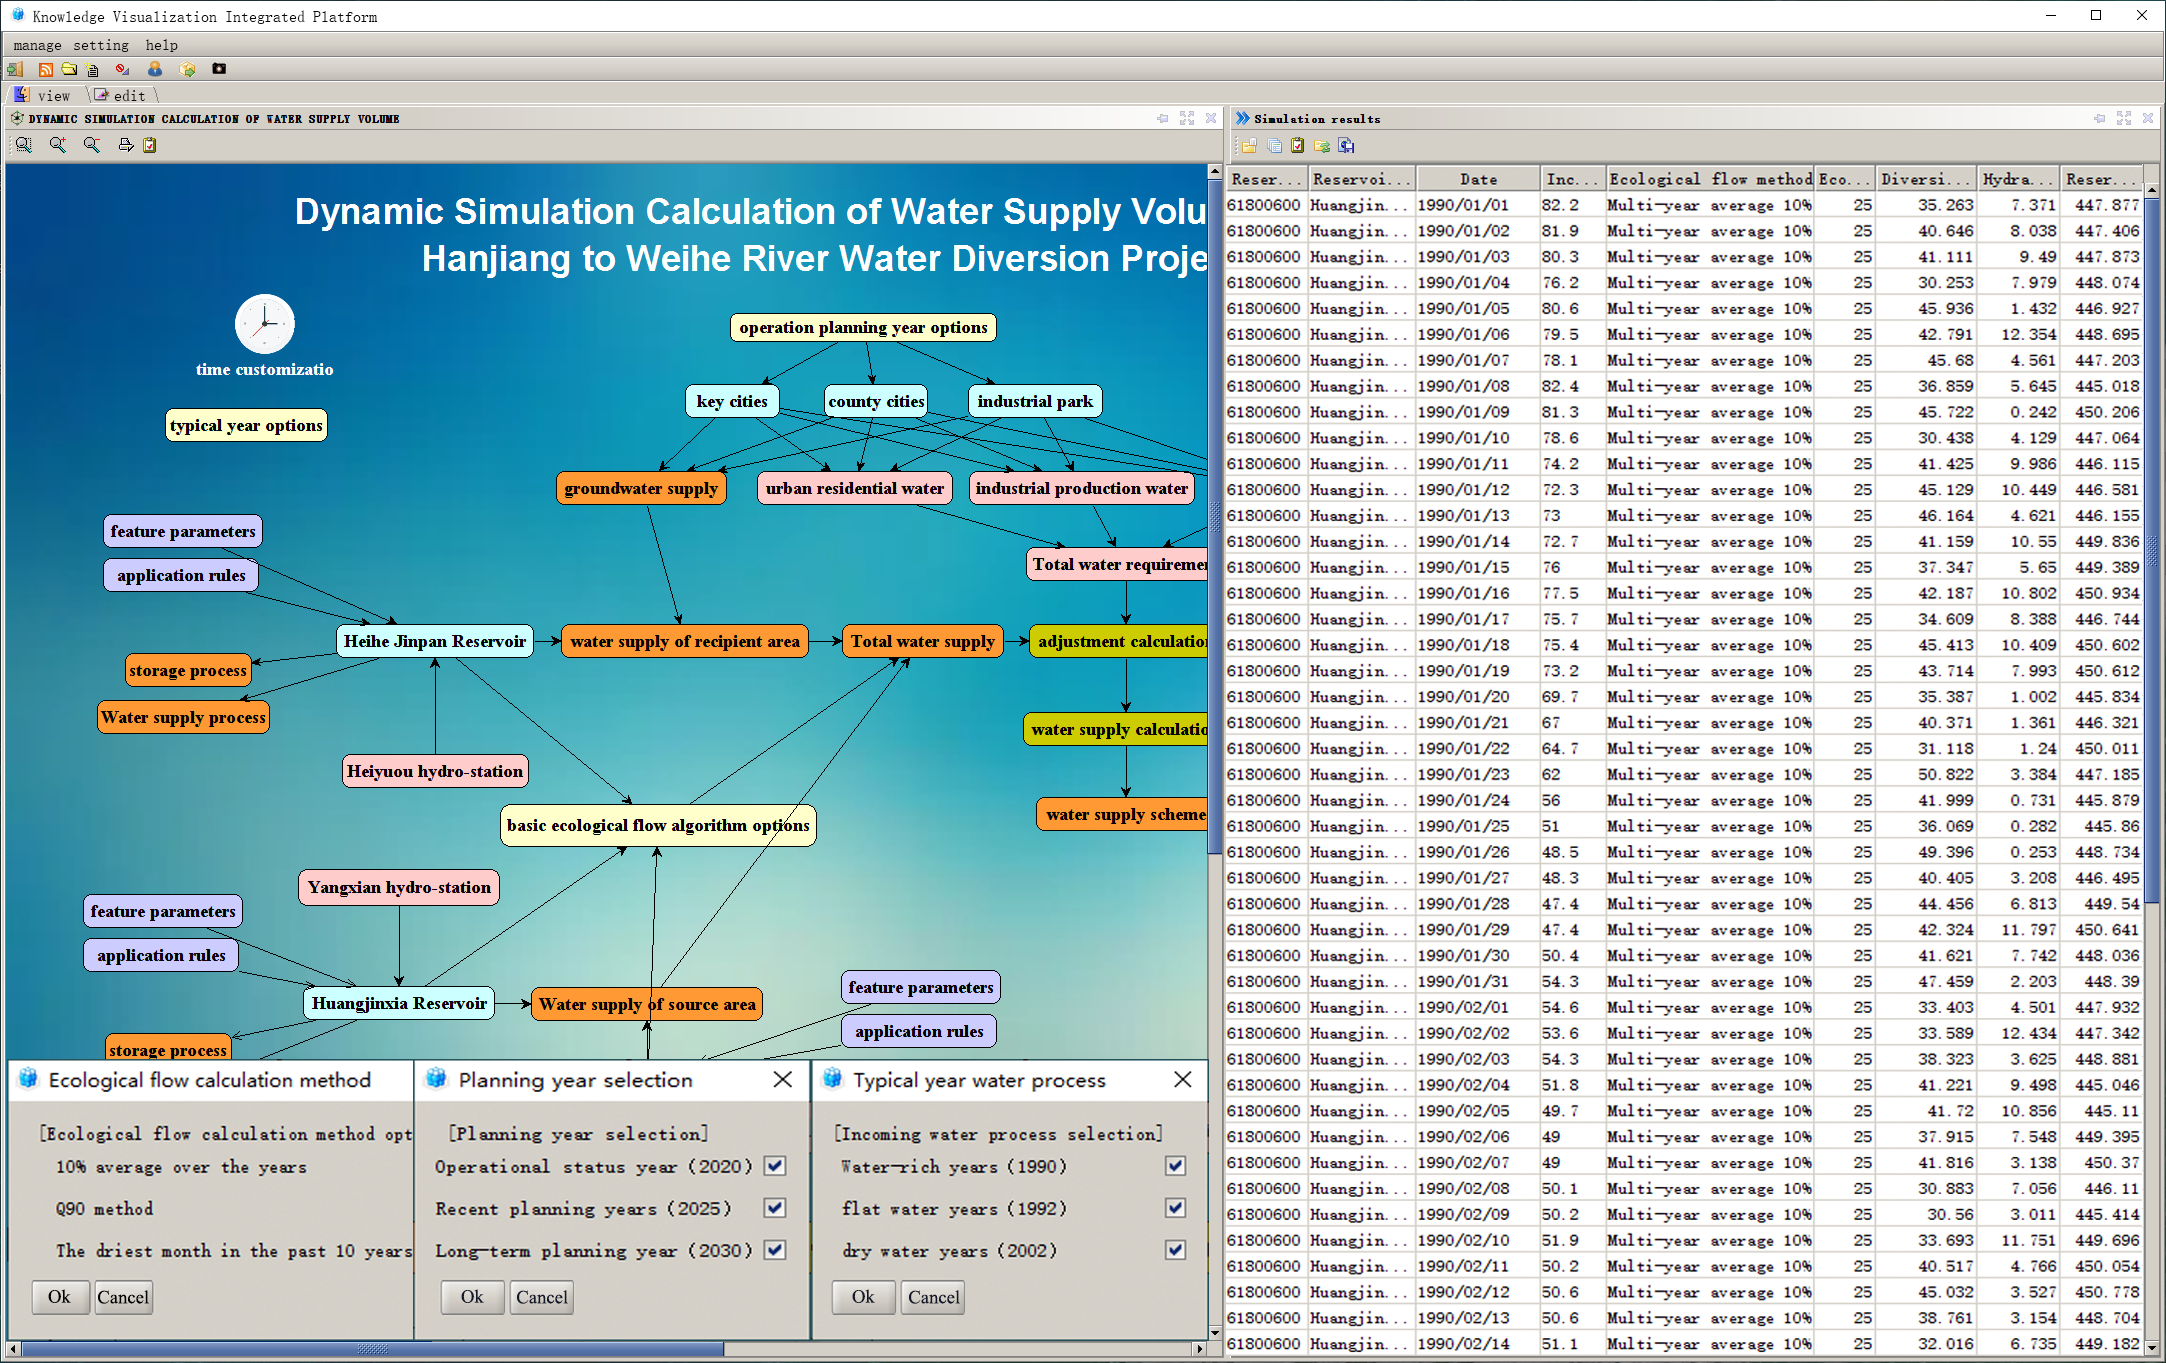Click the user profile toolbar icon
Viewport: 2166px width, 1363px height.
(155, 69)
